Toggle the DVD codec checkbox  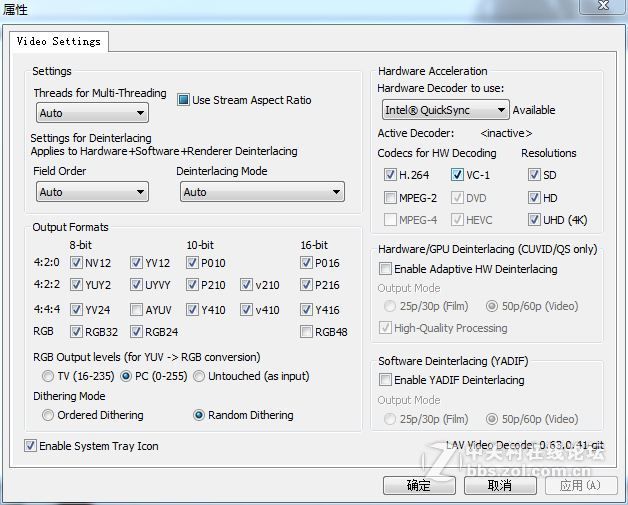[x=457, y=197]
